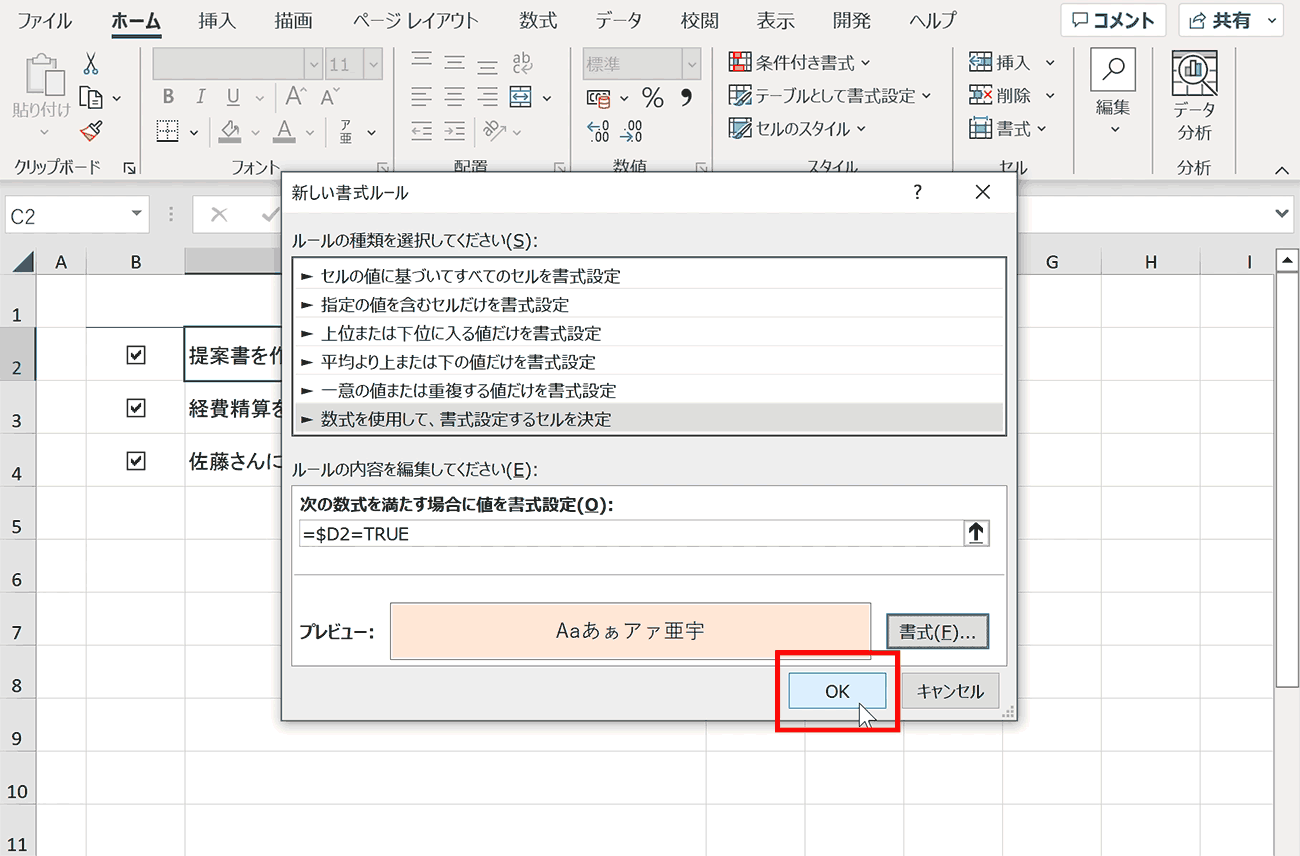Switch to the データ tab
The width and height of the screenshot is (1300, 856).
click(619, 20)
